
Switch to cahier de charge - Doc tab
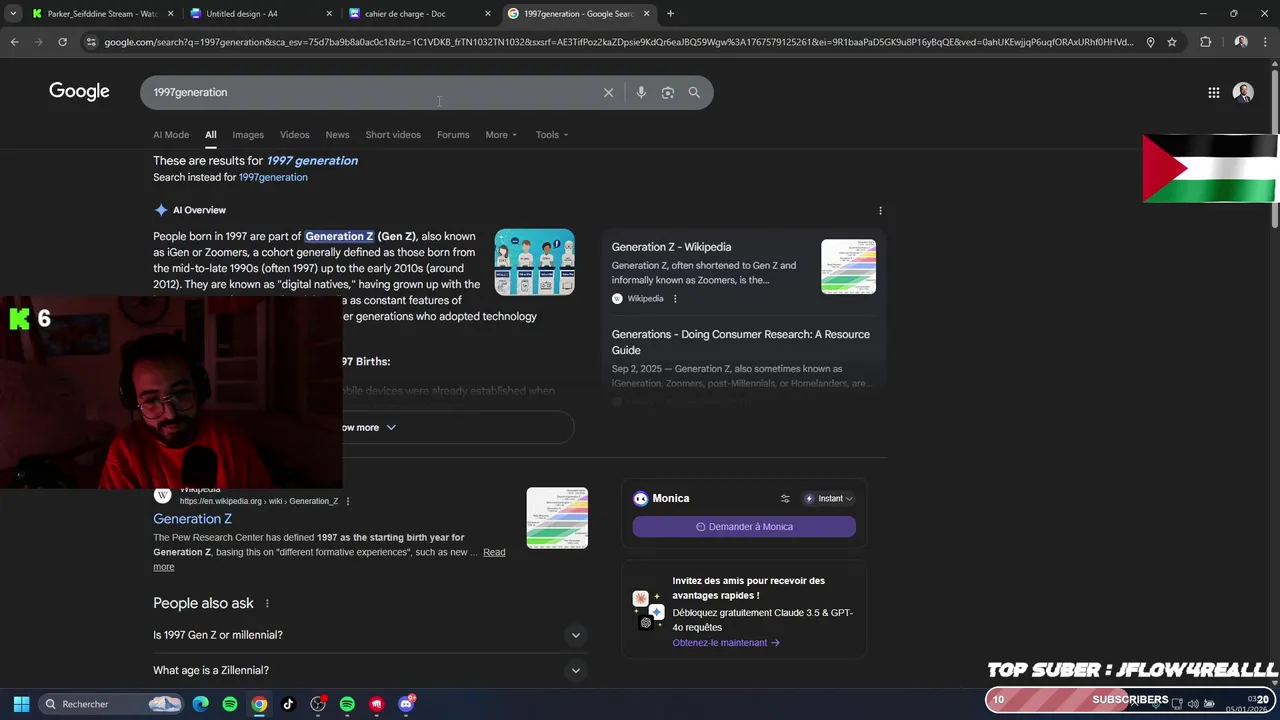point(418,13)
